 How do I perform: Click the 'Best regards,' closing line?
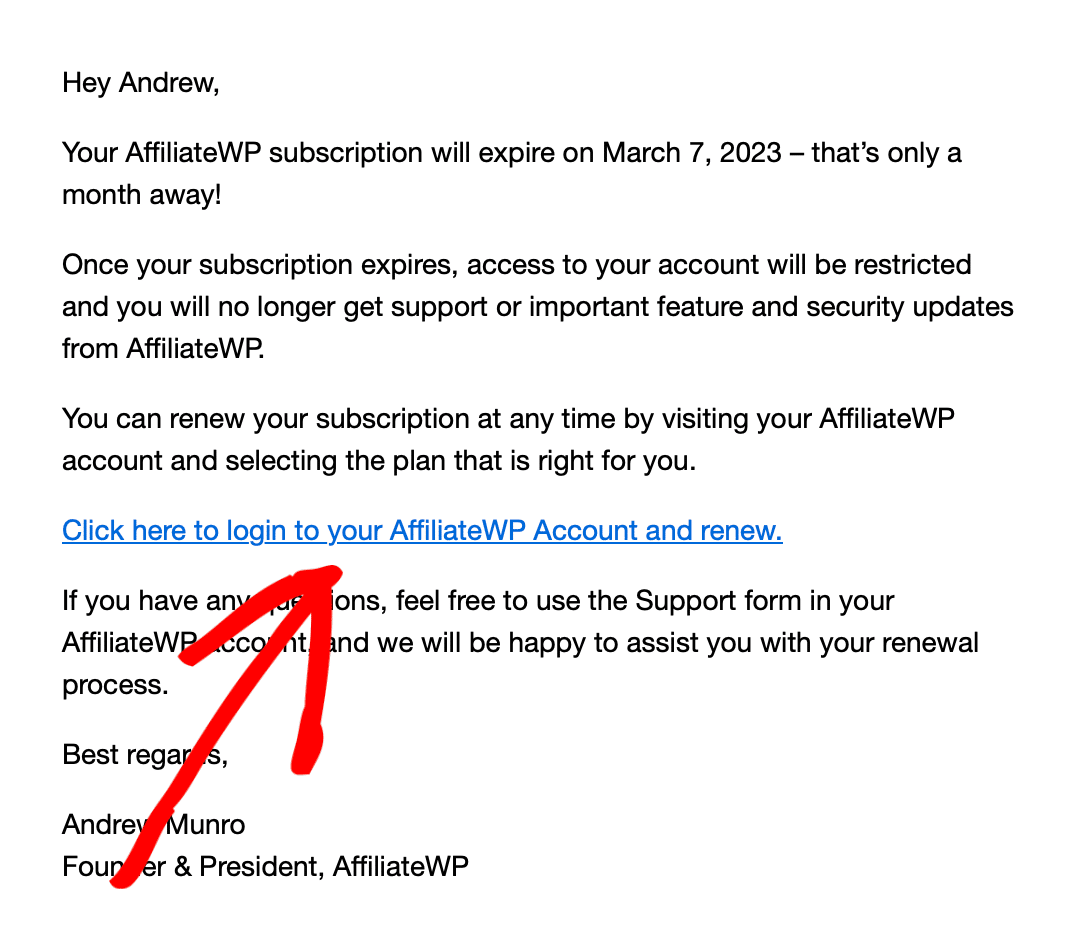tap(145, 755)
